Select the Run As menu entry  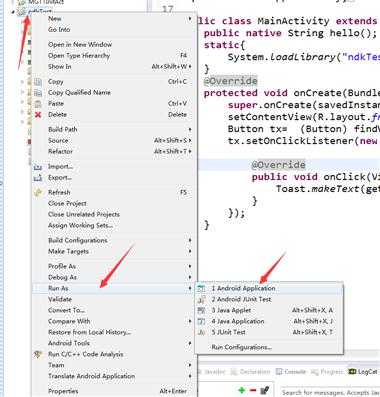113,288
